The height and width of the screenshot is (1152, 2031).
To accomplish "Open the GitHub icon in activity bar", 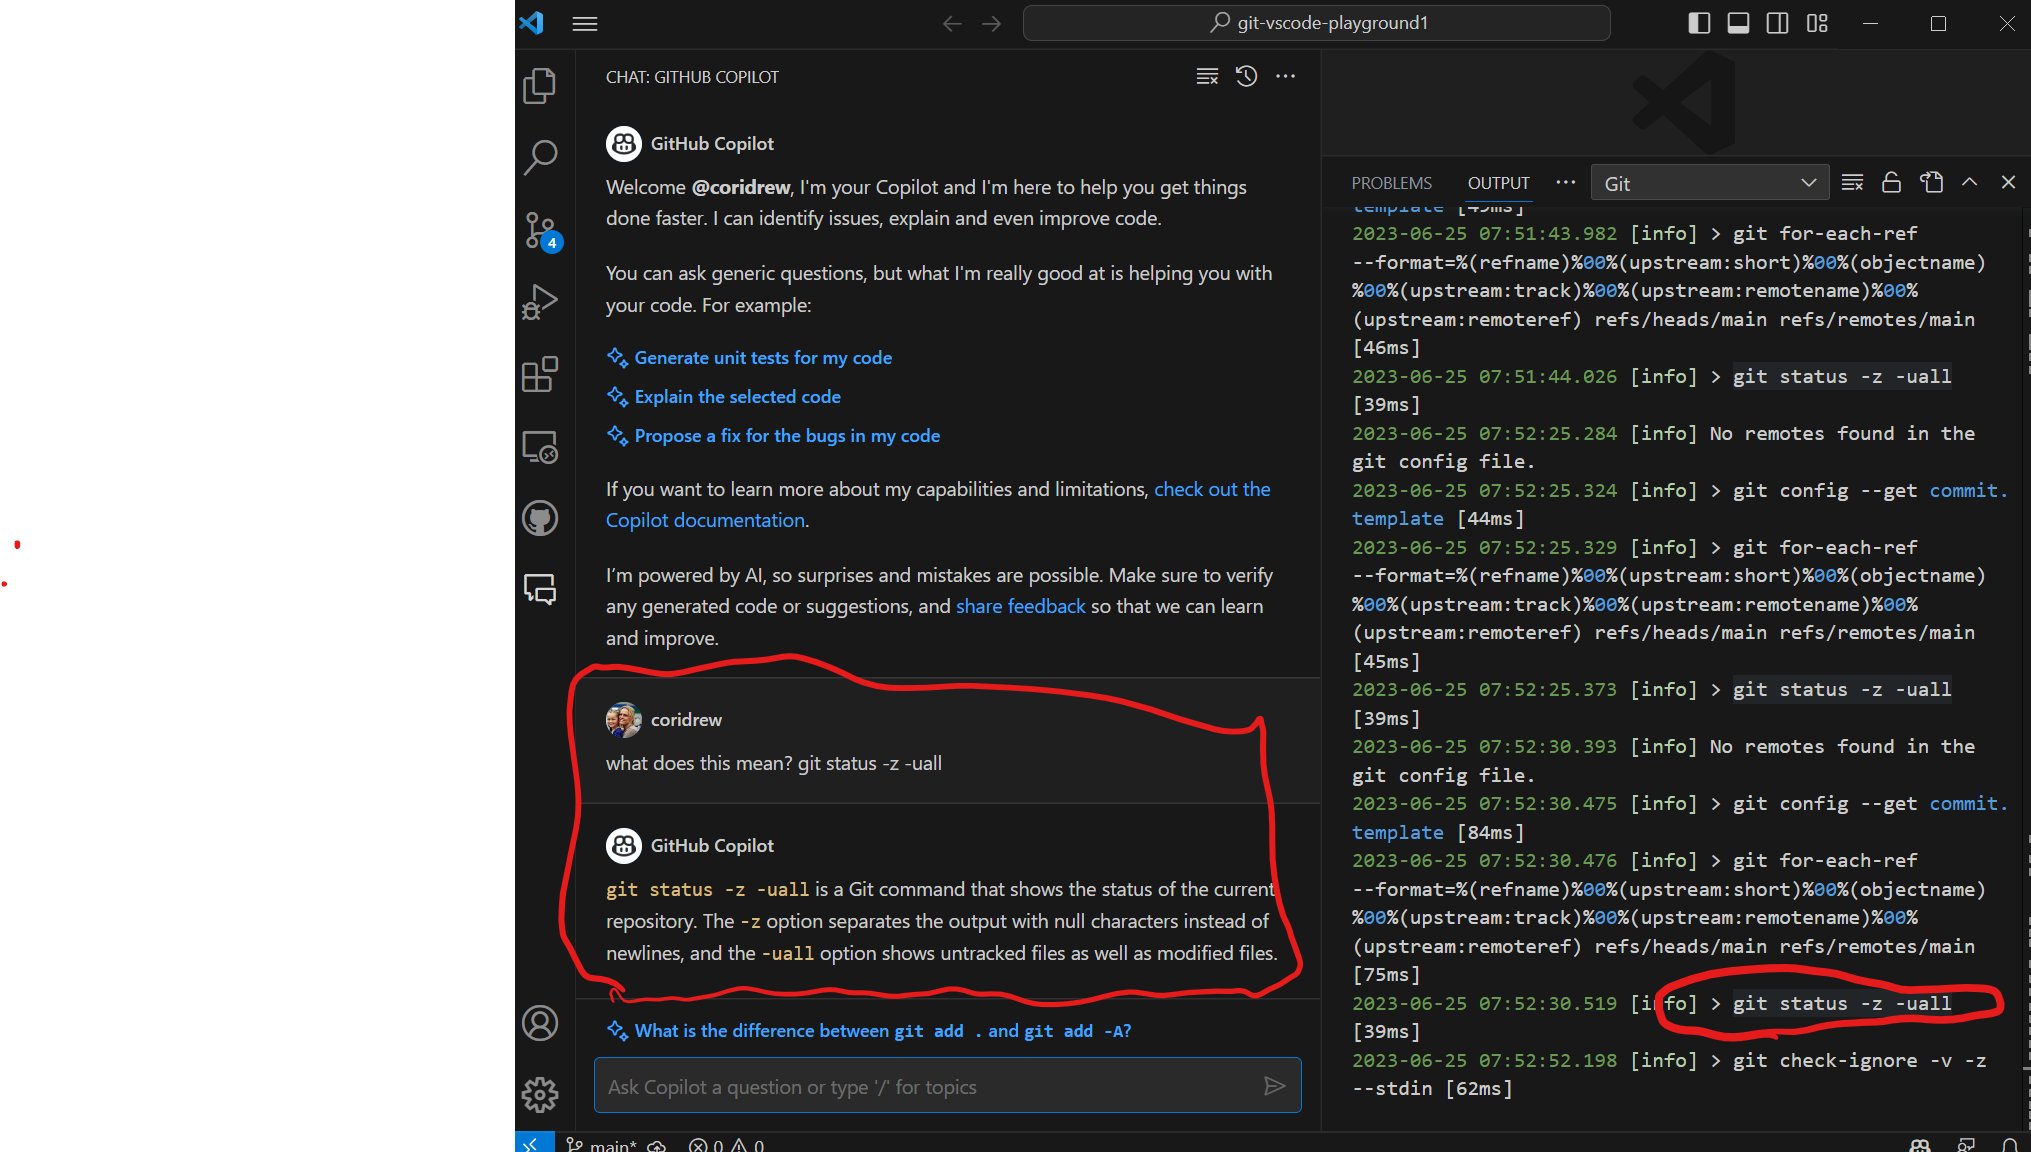I will (x=540, y=518).
